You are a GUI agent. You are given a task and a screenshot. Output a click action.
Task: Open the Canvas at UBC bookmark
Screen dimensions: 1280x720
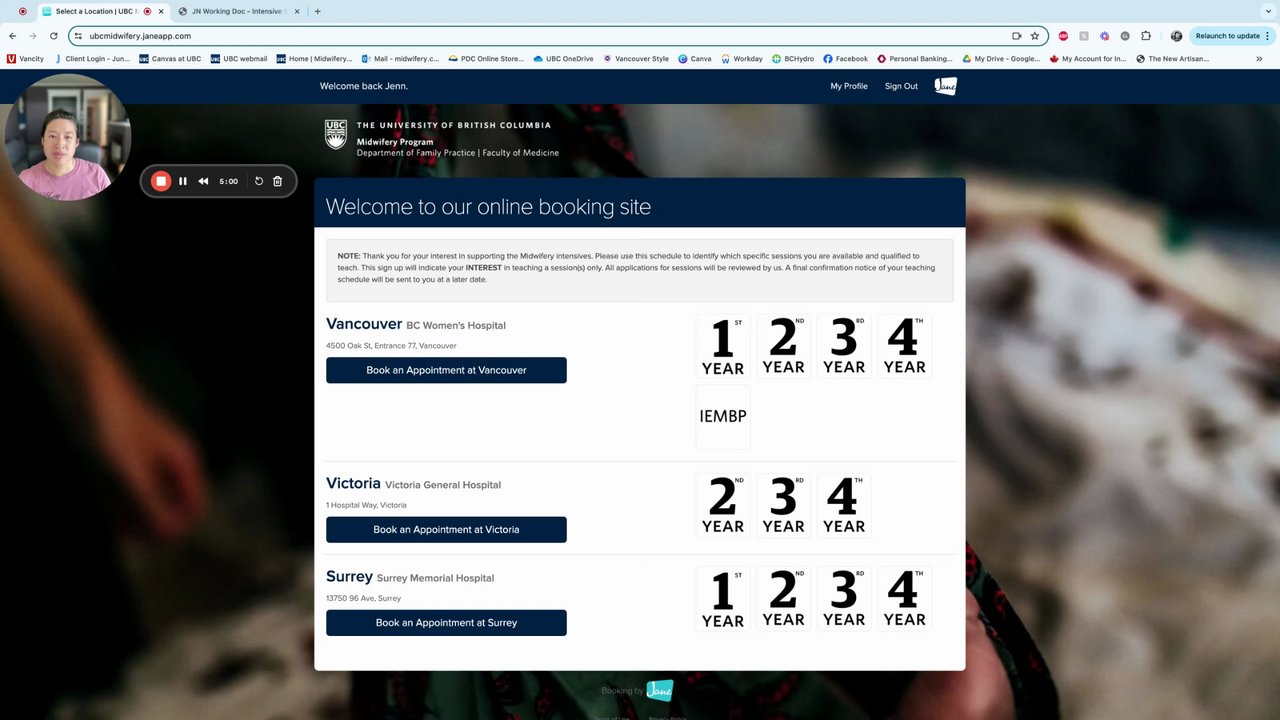coord(170,59)
